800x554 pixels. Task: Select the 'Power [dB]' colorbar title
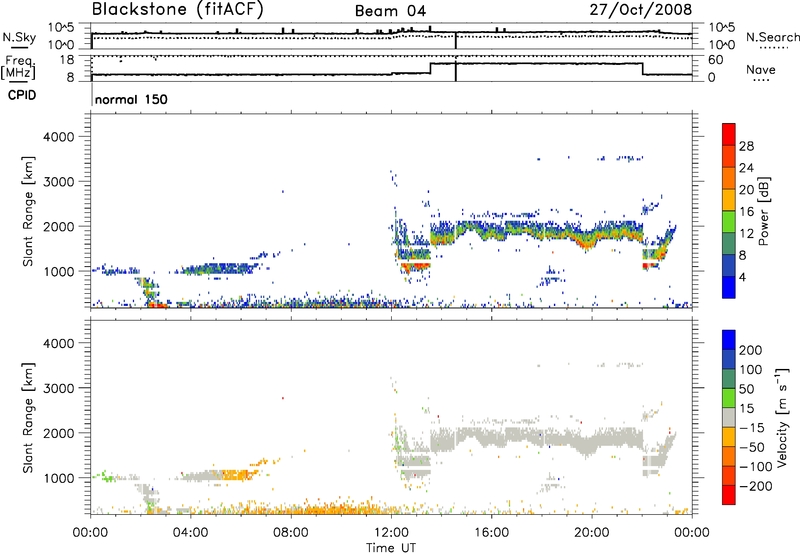764,211
